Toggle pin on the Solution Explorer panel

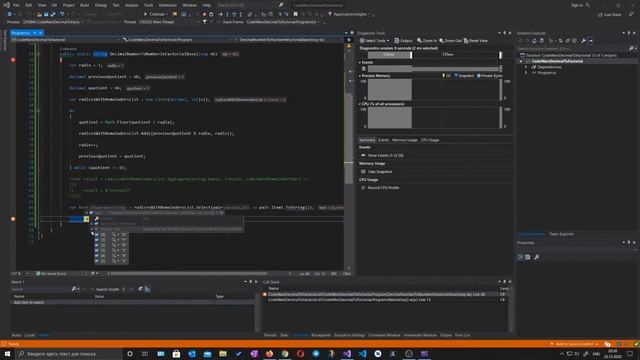tap(629, 33)
